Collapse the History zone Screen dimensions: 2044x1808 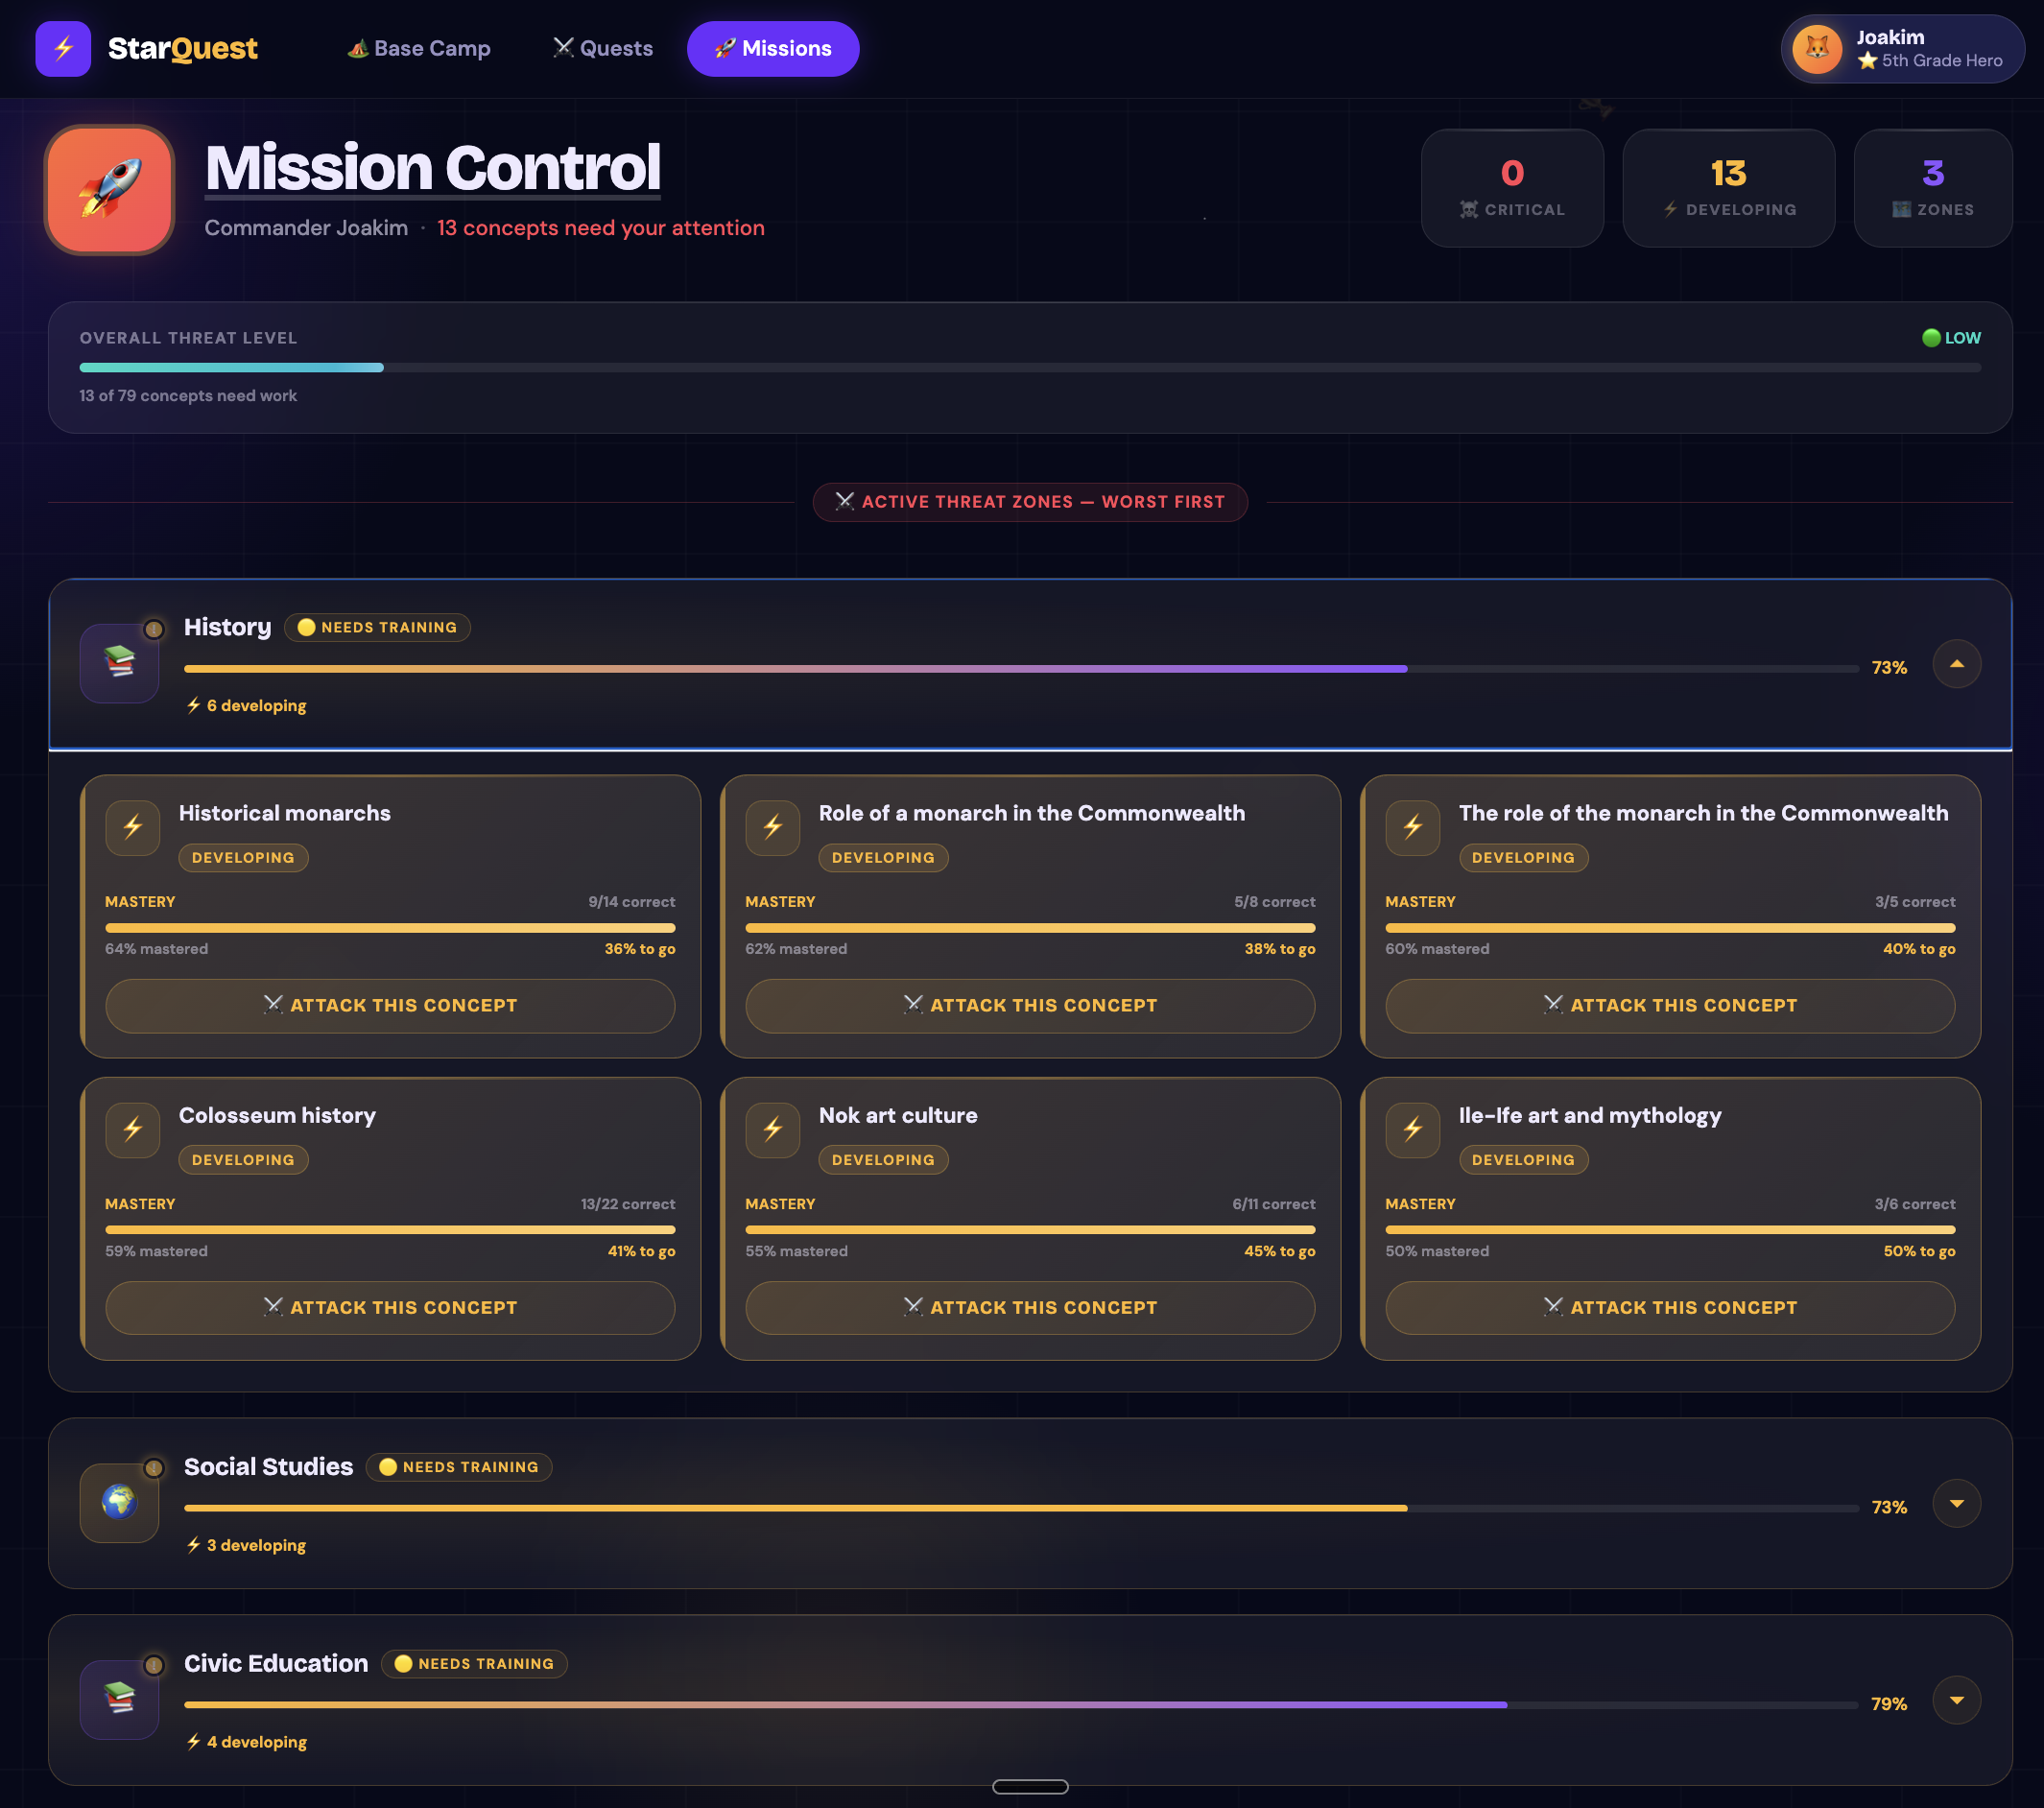(x=1957, y=664)
